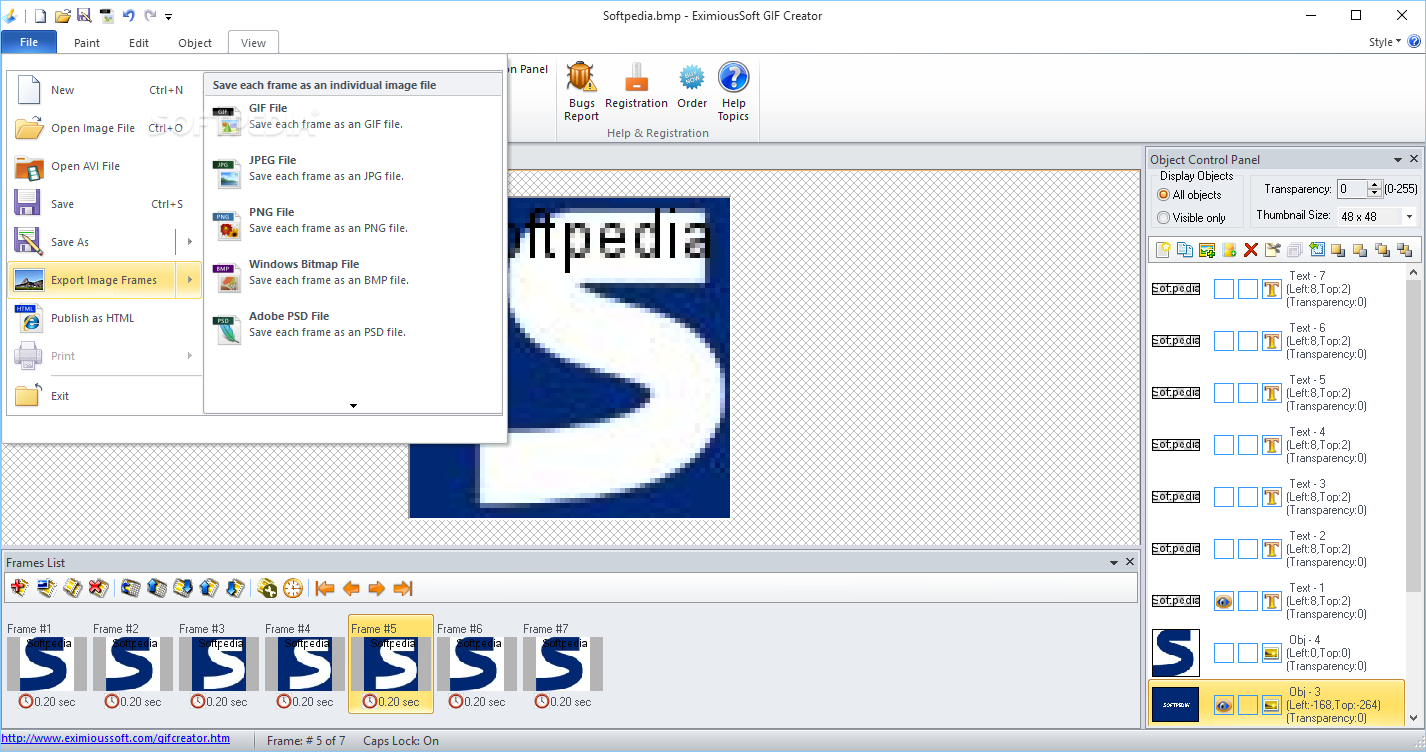Select the Frame #3 thumbnail
The height and width of the screenshot is (752, 1426).
point(219,665)
